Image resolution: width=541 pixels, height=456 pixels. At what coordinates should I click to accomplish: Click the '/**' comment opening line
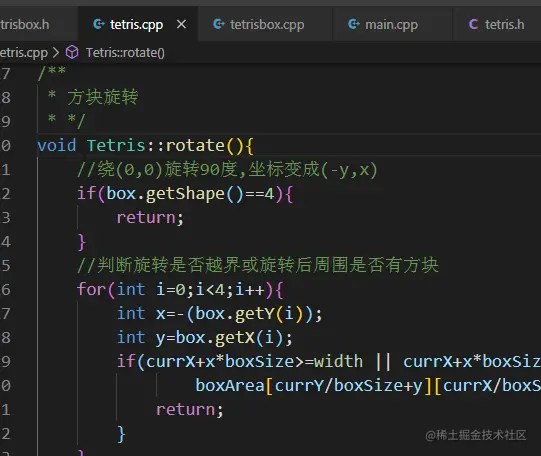52,73
